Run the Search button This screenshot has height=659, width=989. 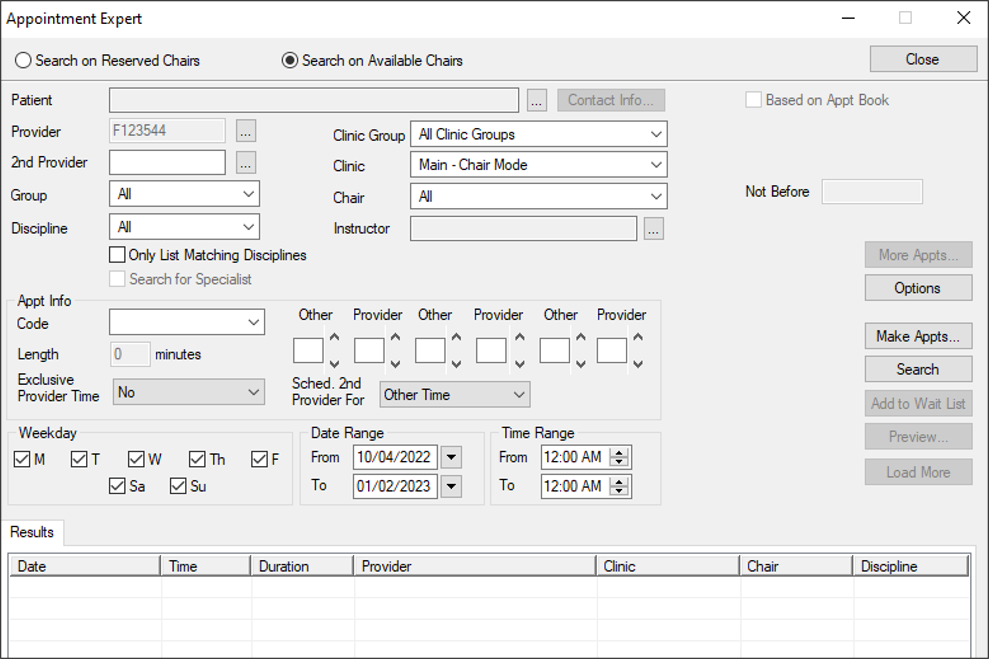tap(918, 370)
